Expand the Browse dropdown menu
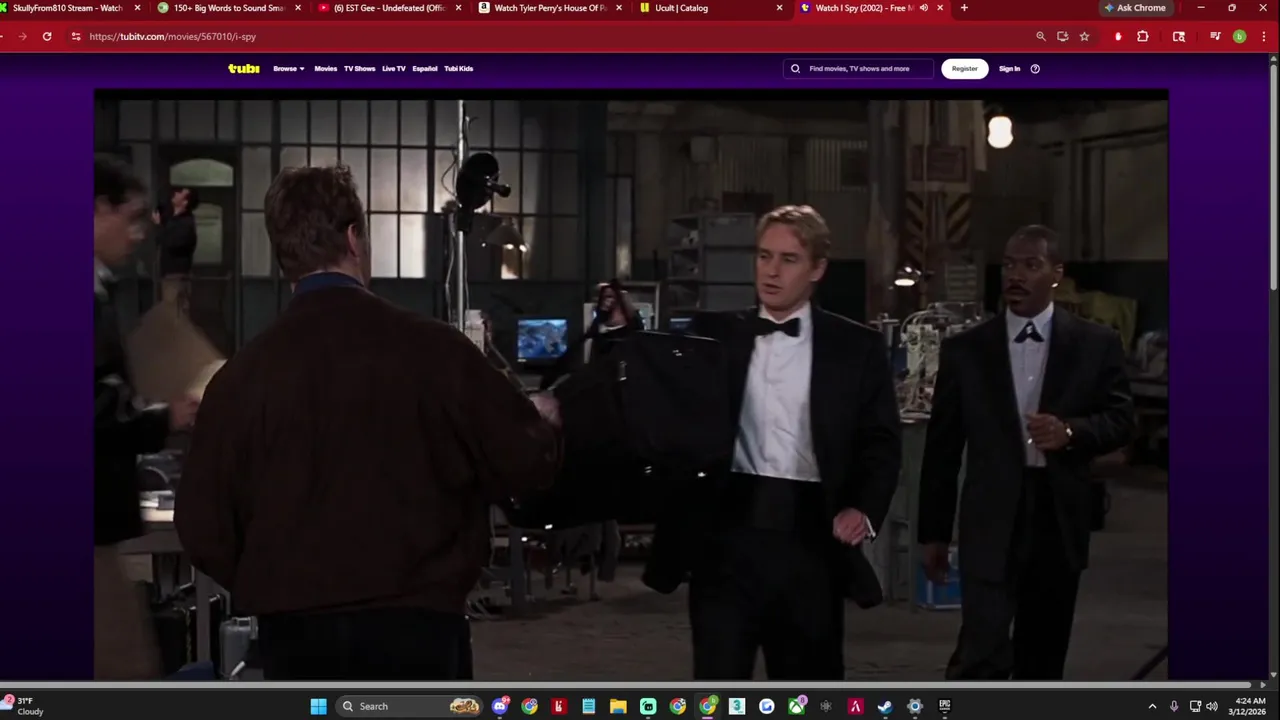The image size is (1280, 720). tap(289, 69)
